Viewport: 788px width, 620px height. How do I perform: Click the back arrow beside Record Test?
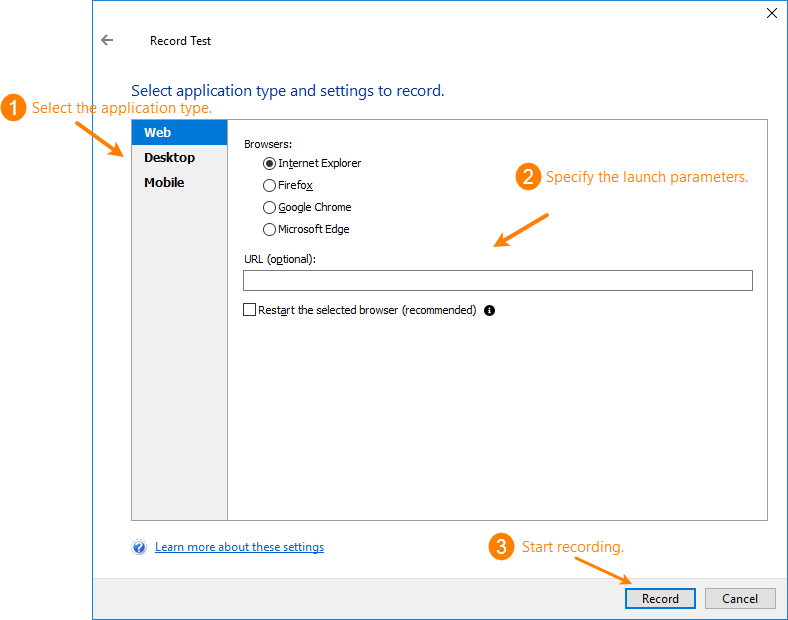(107, 41)
